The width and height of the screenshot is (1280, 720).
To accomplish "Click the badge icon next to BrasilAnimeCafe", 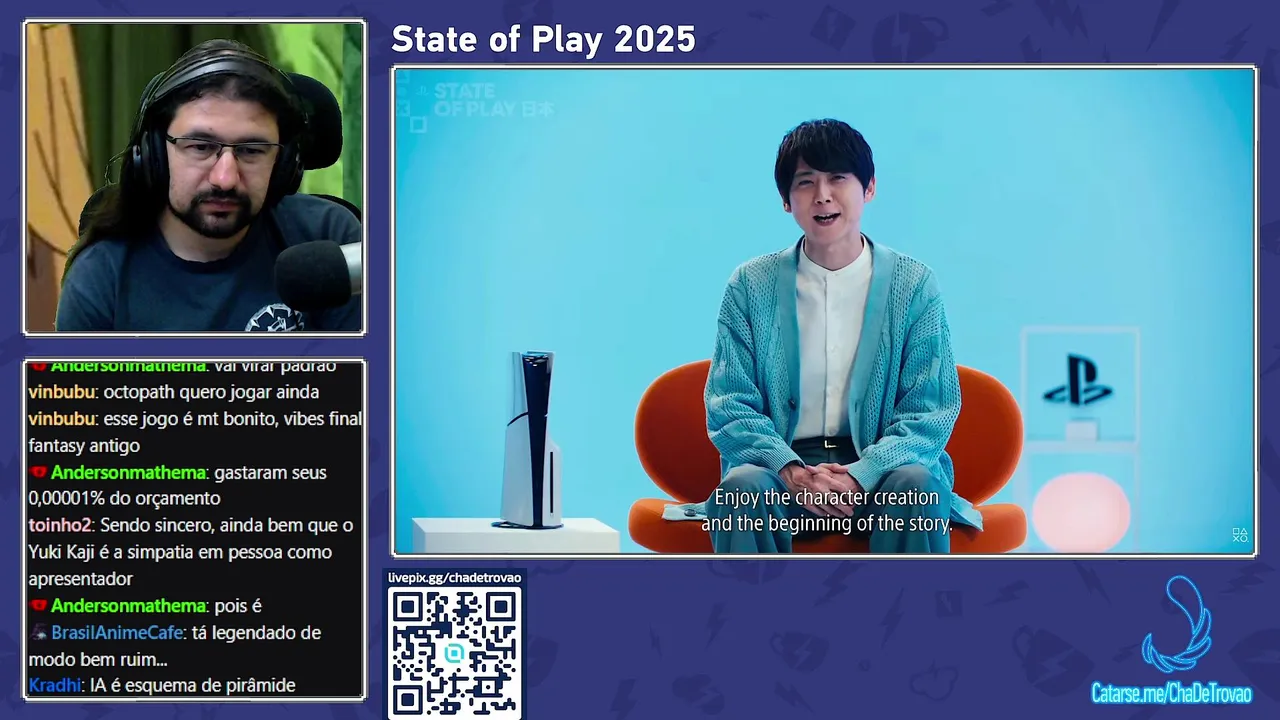I will coord(38,632).
